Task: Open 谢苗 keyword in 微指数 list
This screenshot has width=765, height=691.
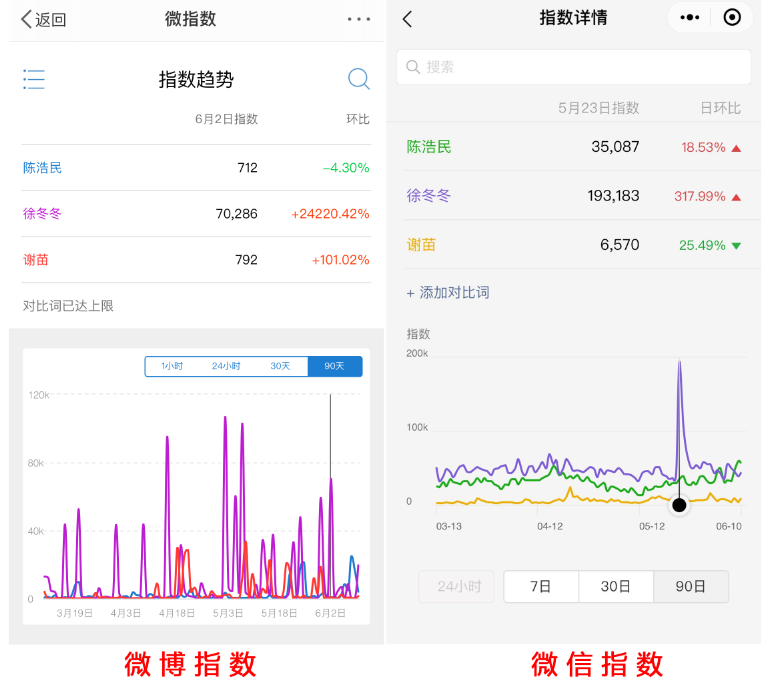Action: [x=36, y=260]
